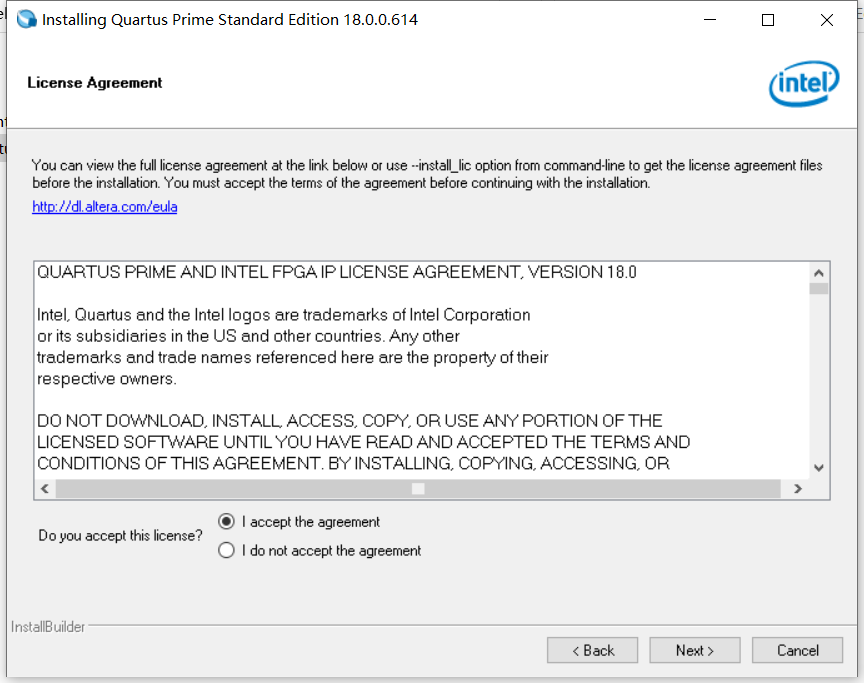Open the http://dl.altera.com/eula link
Image resolution: width=864 pixels, height=683 pixels.
coord(104,207)
